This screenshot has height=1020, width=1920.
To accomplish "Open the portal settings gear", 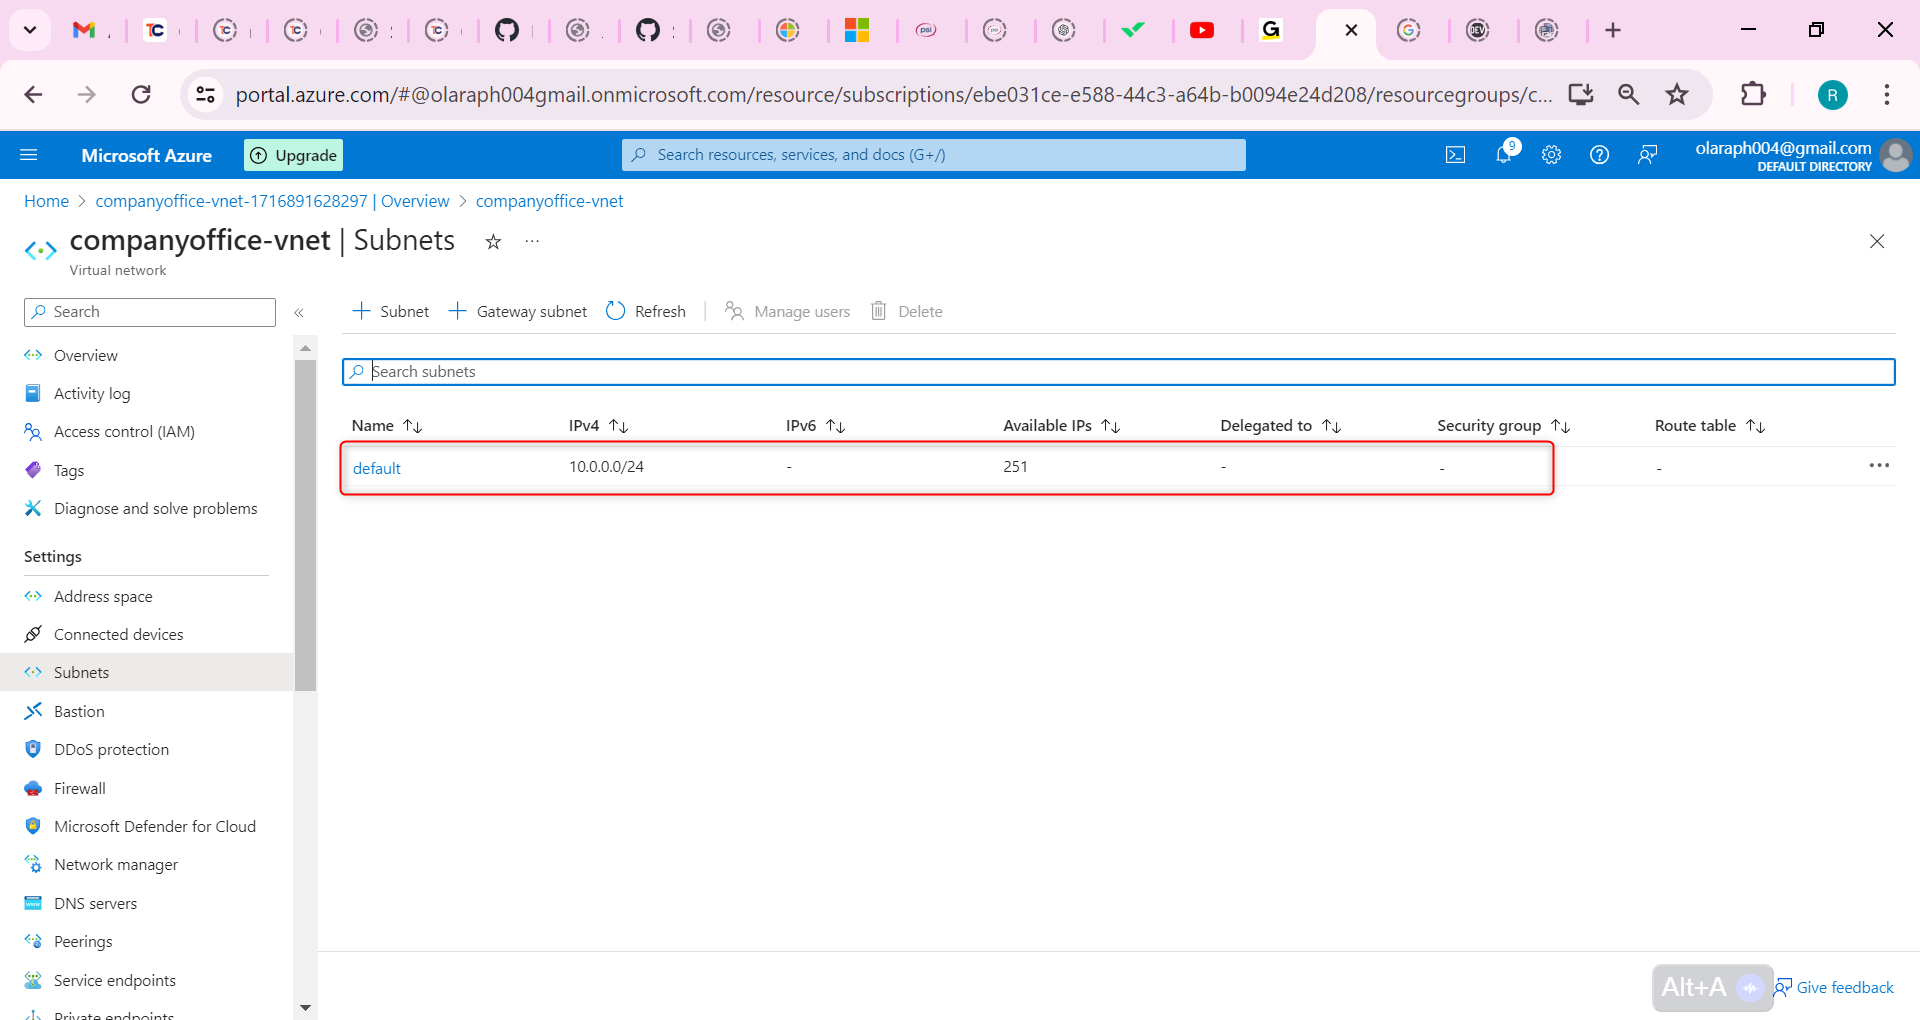I will coord(1551,154).
